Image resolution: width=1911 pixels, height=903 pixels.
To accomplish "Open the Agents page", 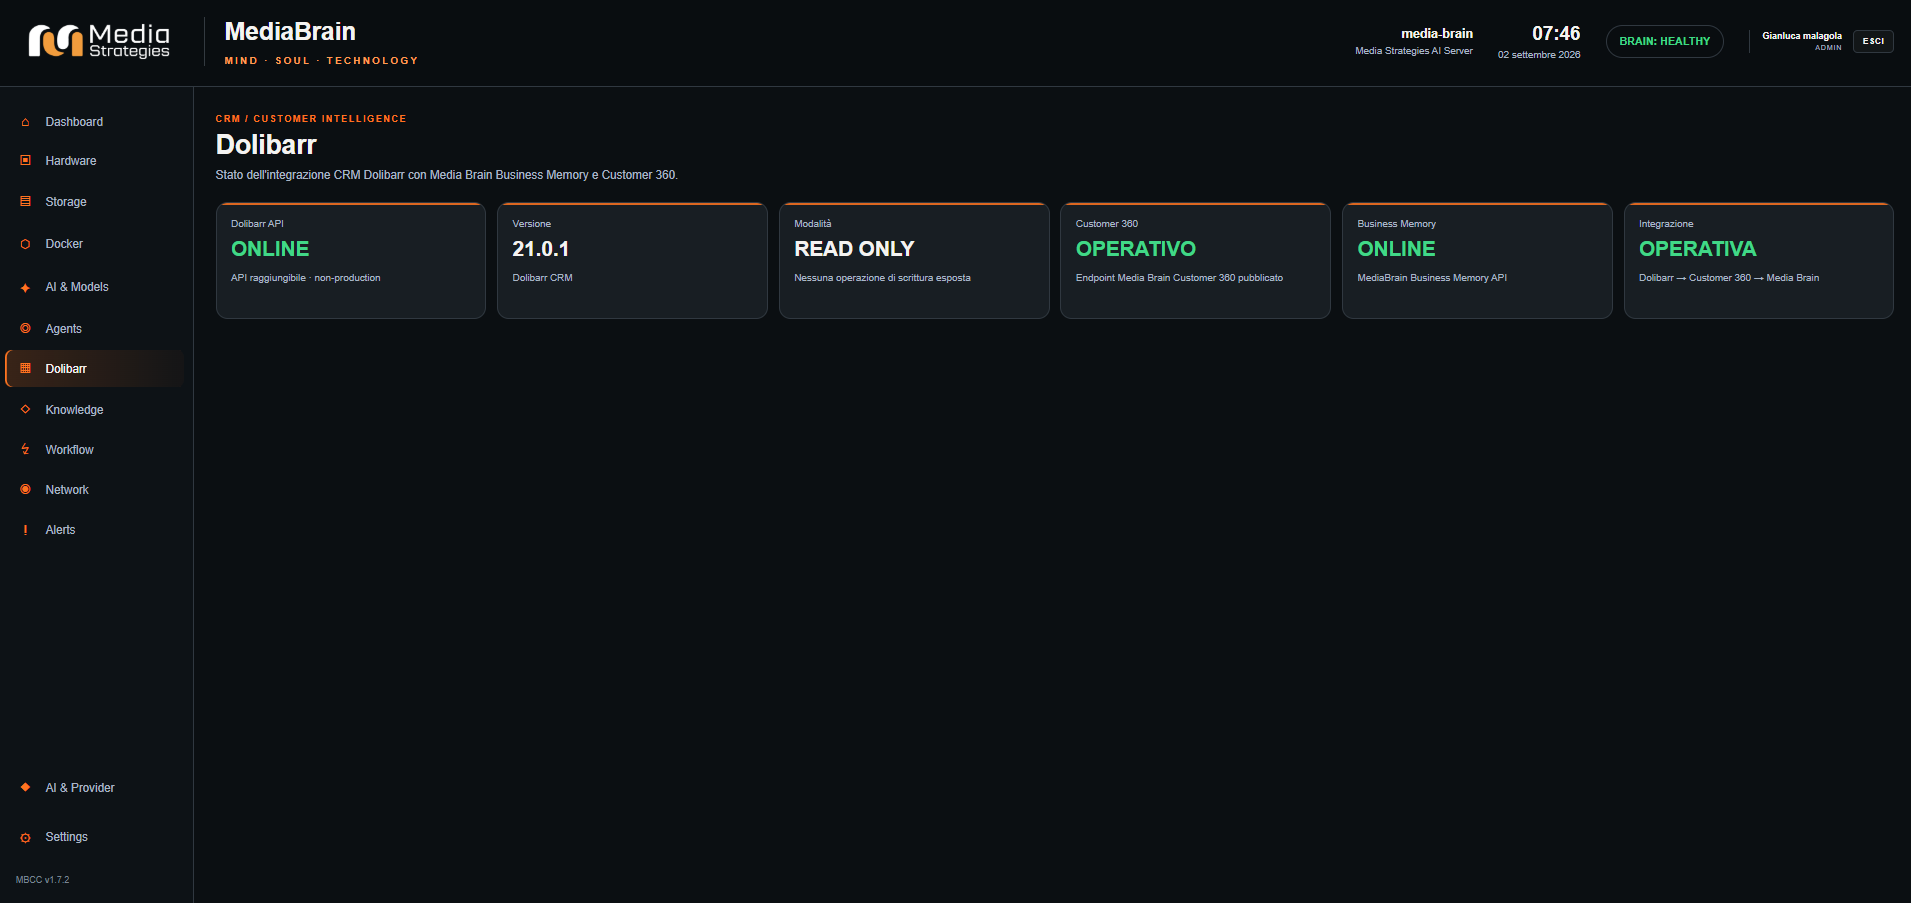I will click(96, 328).
